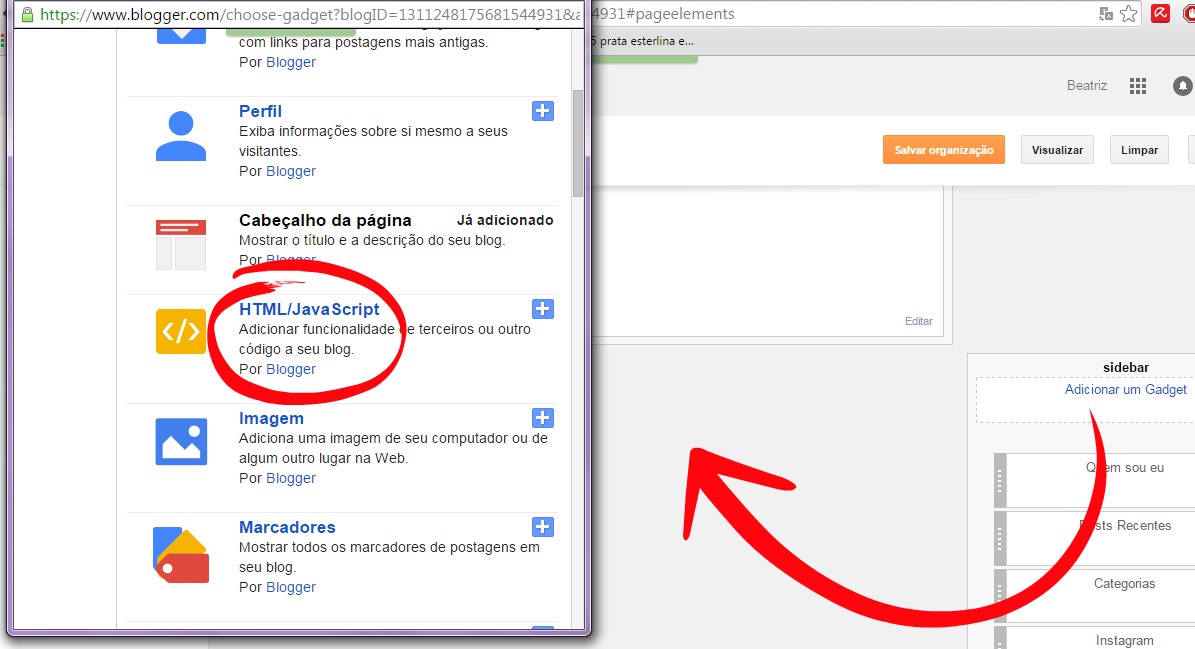Click the Visualizar button
This screenshot has height=649, width=1195.
tap(1057, 149)
